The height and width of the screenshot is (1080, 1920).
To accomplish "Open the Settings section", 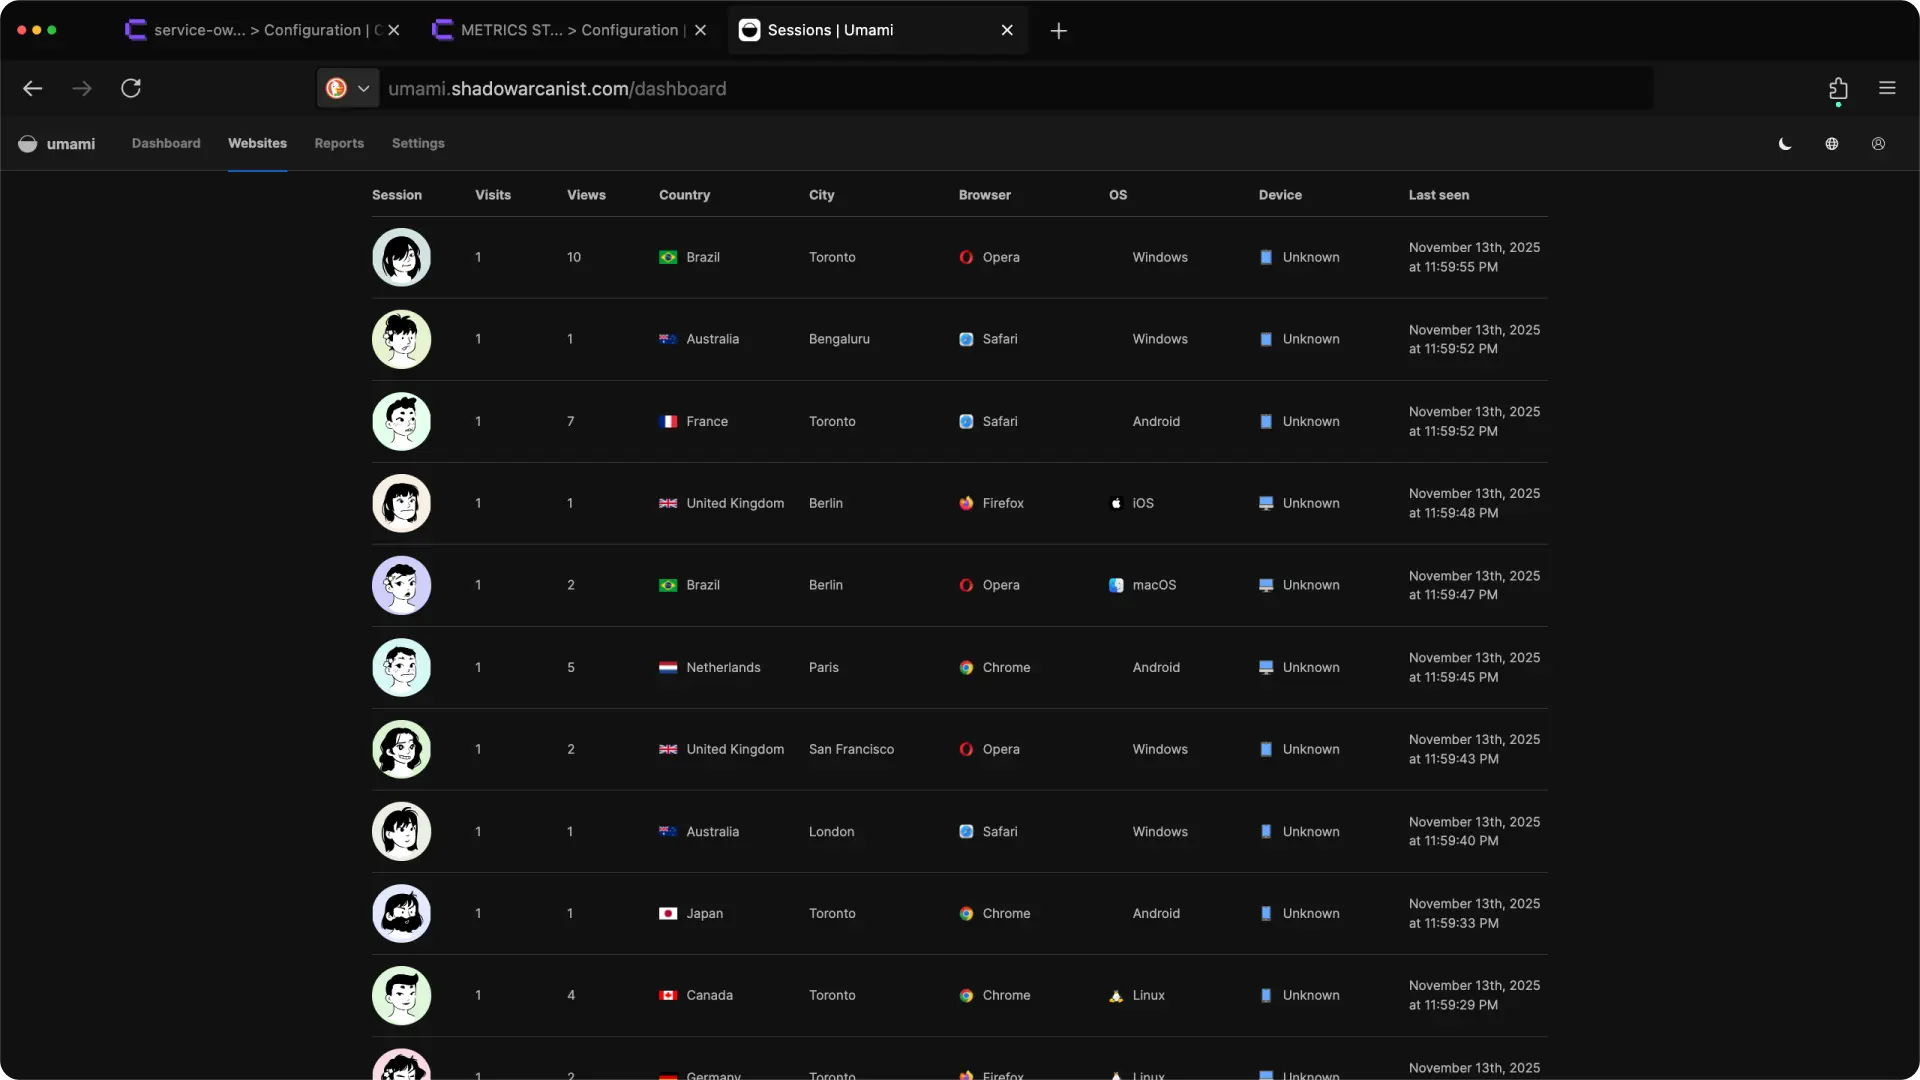I will pyautogui.click(x=418, y=143).
